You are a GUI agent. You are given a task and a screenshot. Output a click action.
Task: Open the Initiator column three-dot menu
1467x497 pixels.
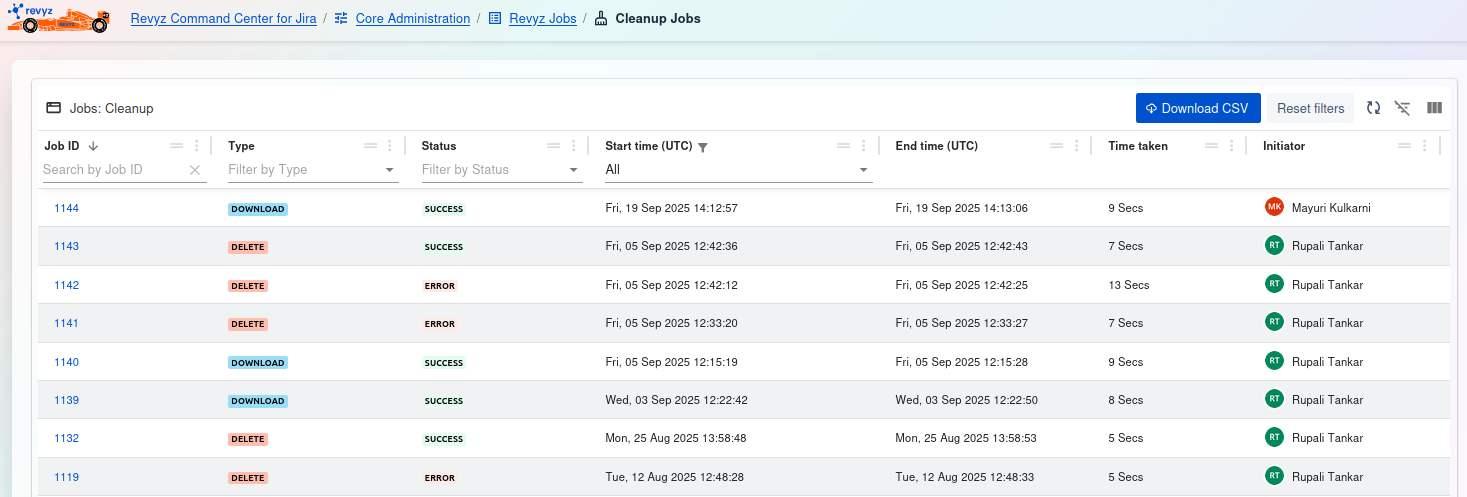click(1424, 146)
